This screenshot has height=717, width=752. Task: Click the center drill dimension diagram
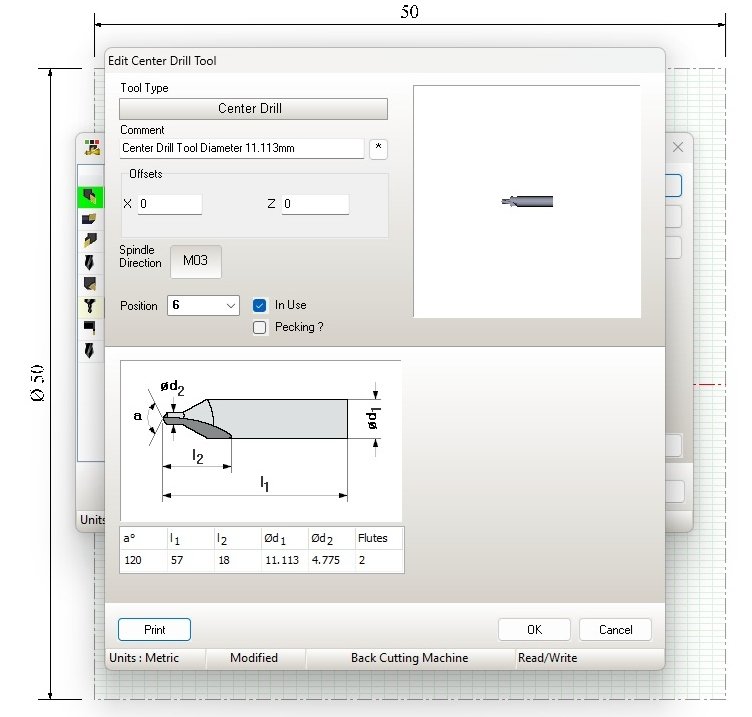(261, 441)
